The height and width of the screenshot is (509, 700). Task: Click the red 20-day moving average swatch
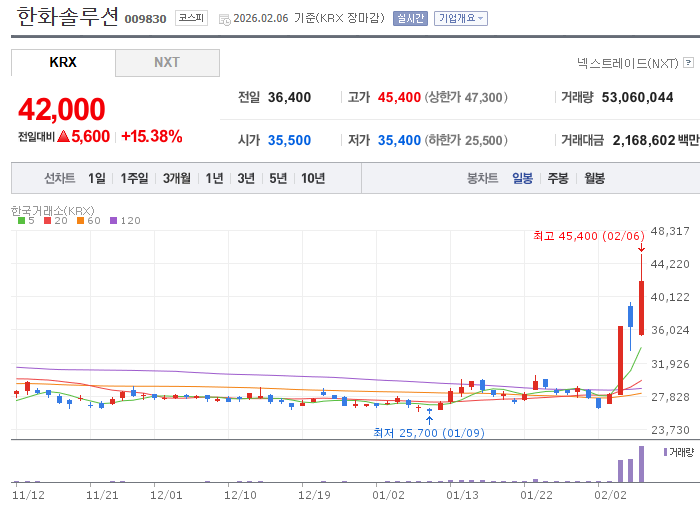[x=47, y=221]
